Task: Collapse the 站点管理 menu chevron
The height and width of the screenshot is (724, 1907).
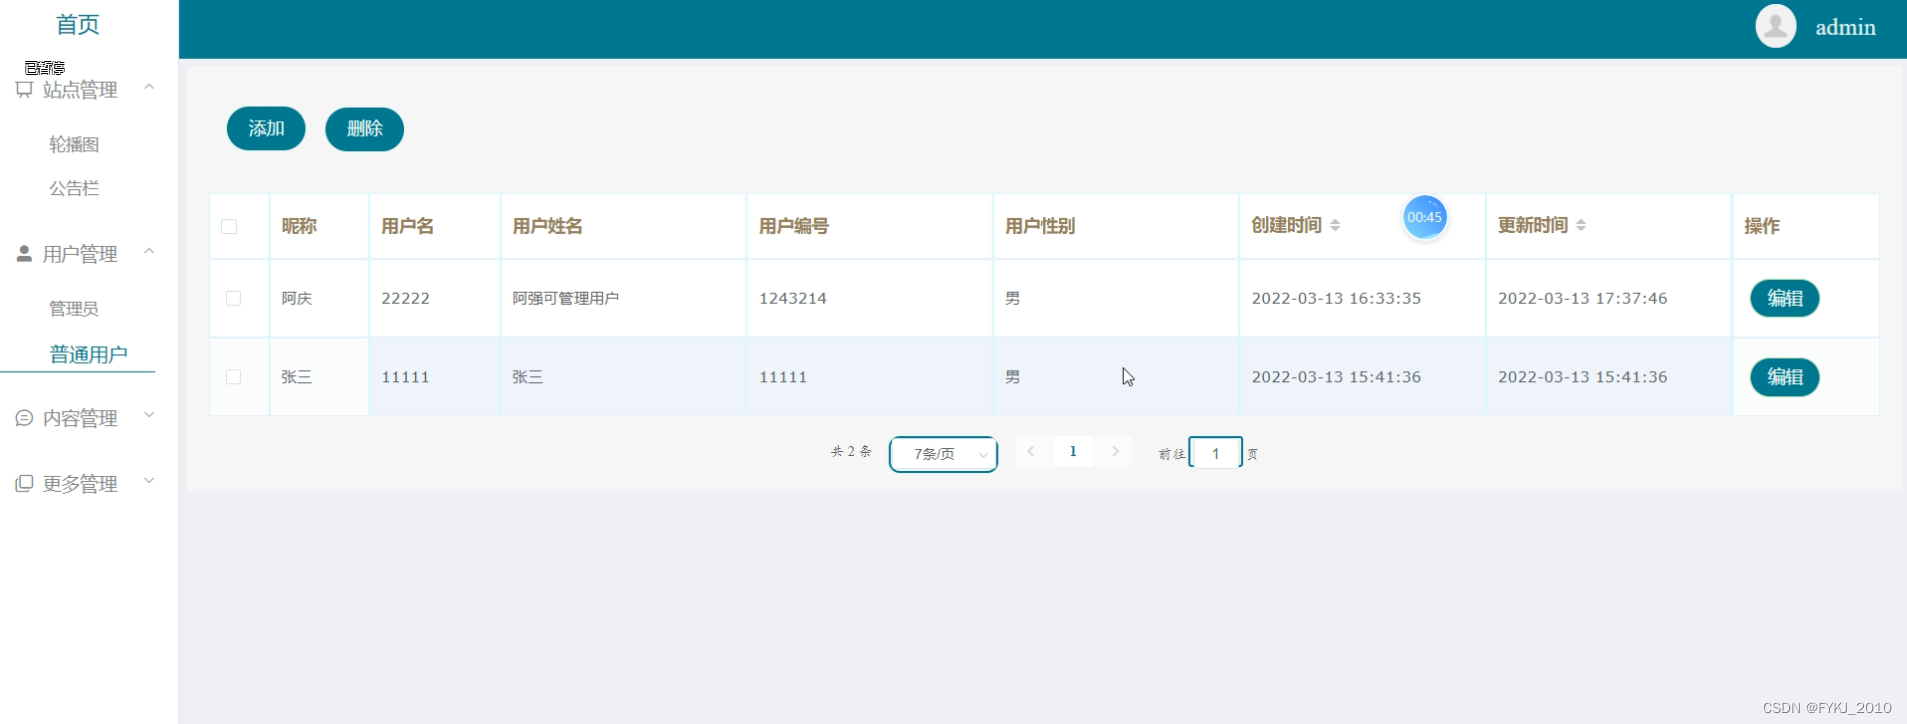Action: pos(149,87)
